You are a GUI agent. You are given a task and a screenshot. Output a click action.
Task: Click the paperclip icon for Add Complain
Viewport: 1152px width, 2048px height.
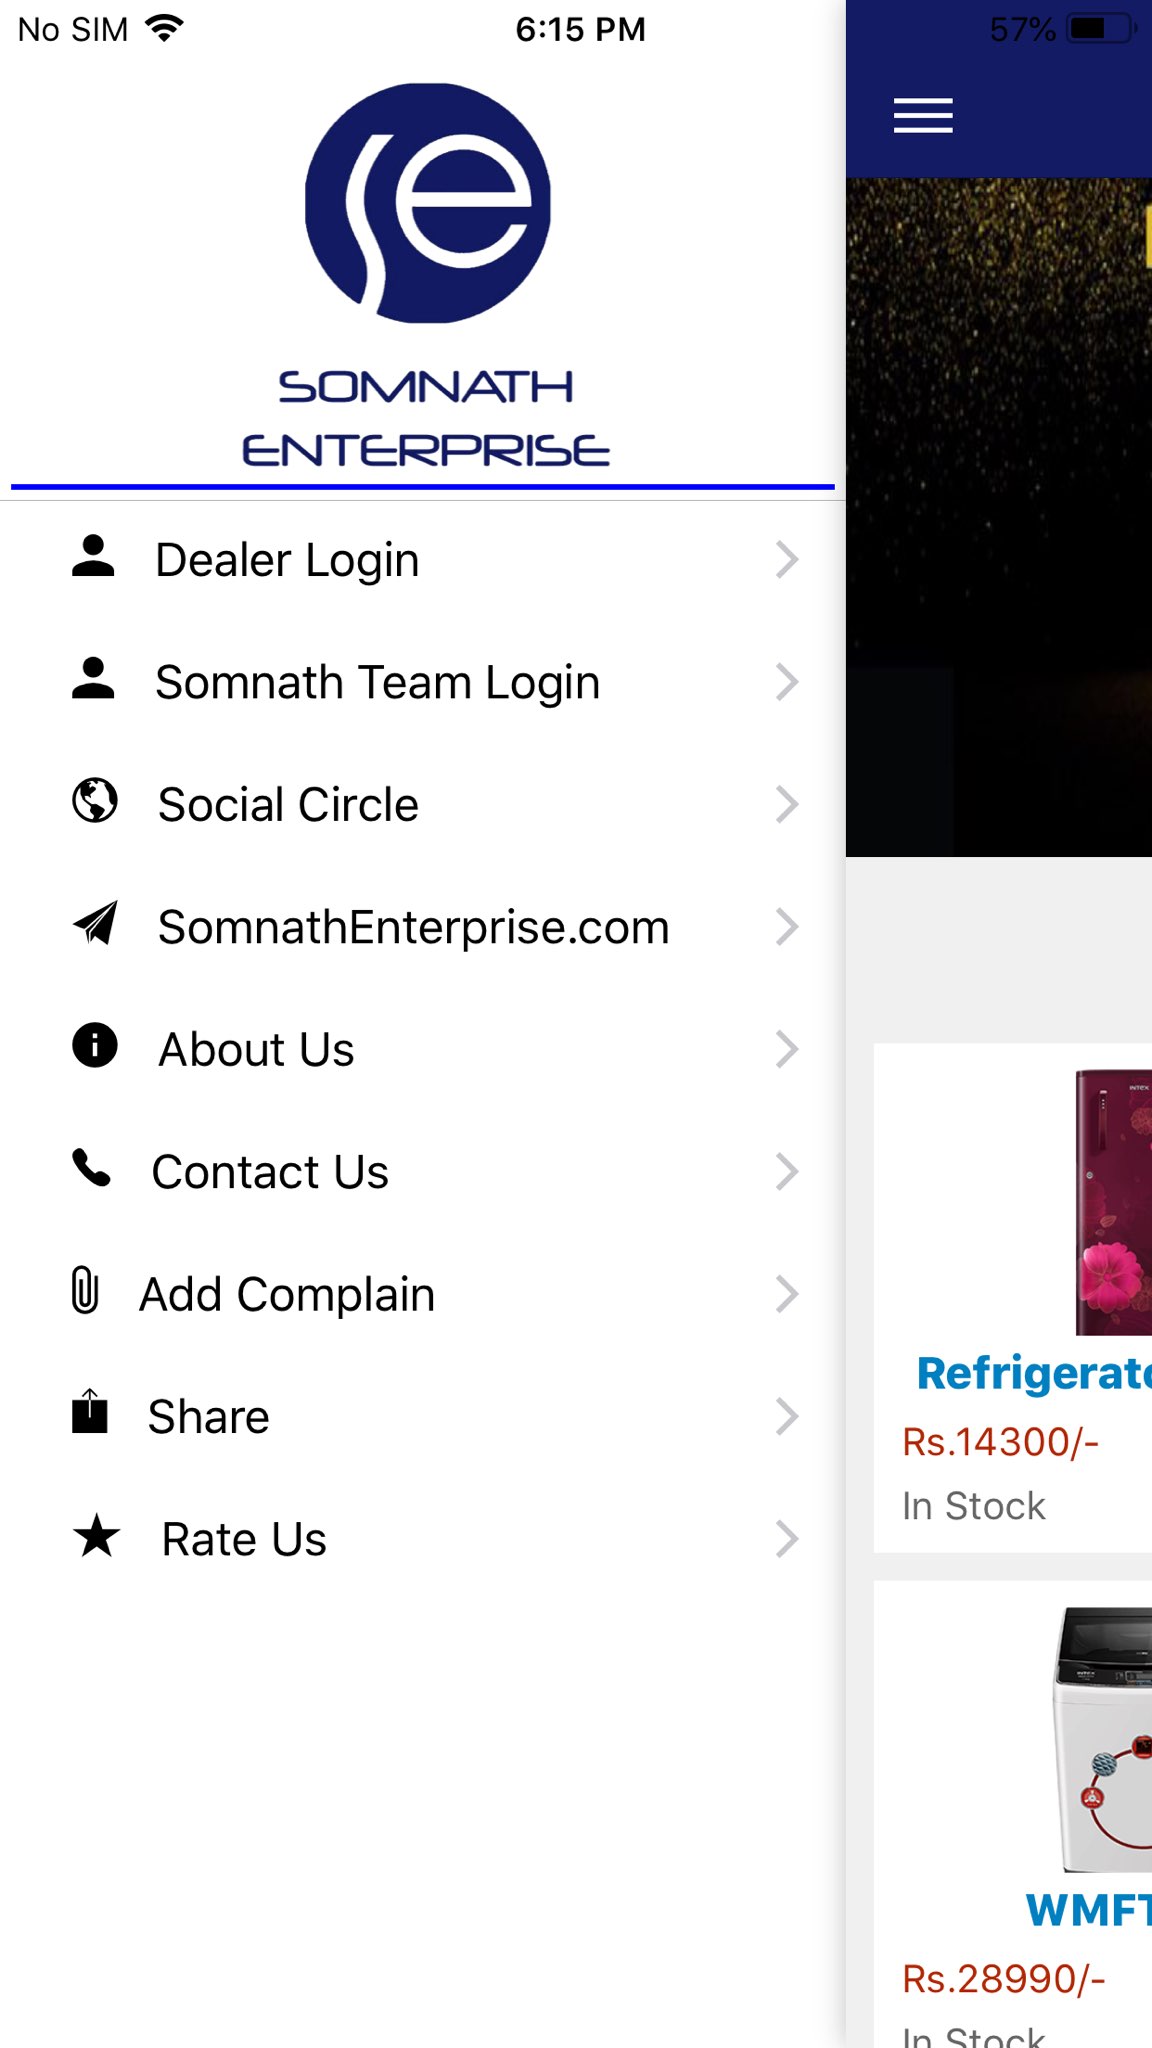point(85,1290)
